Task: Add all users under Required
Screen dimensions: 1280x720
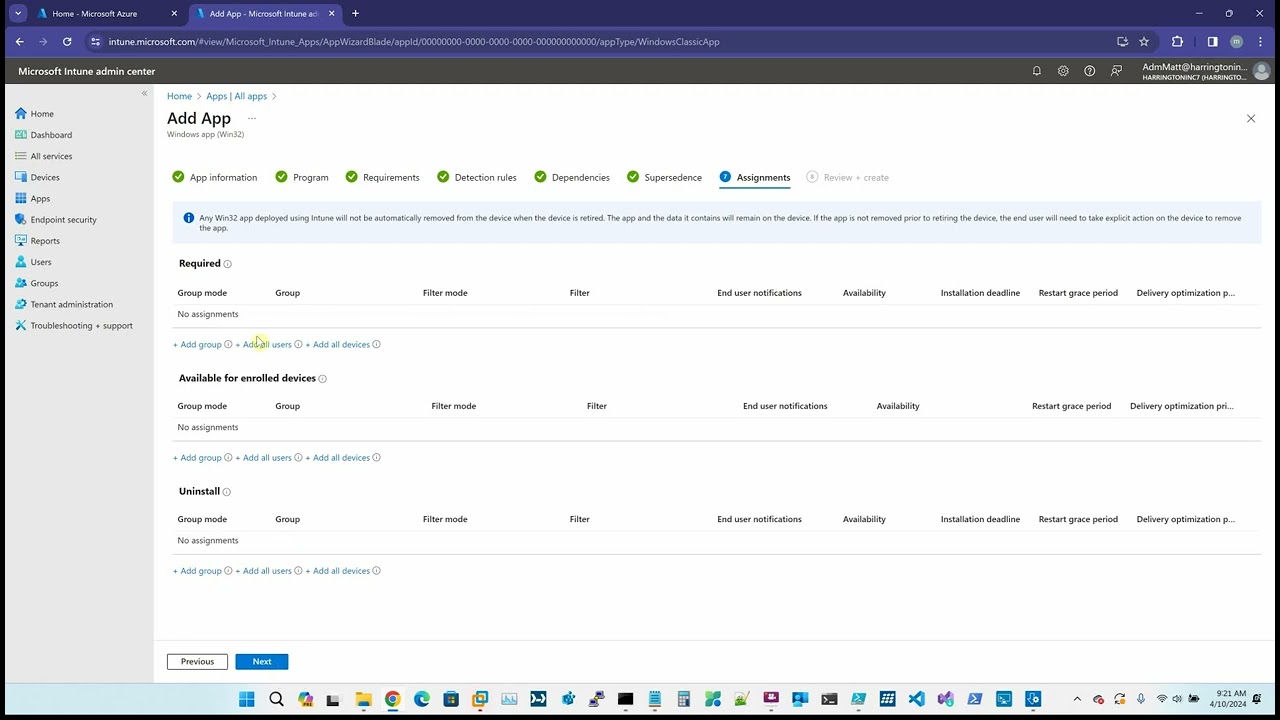Action: pyautogui.click(x=264, y=345)
